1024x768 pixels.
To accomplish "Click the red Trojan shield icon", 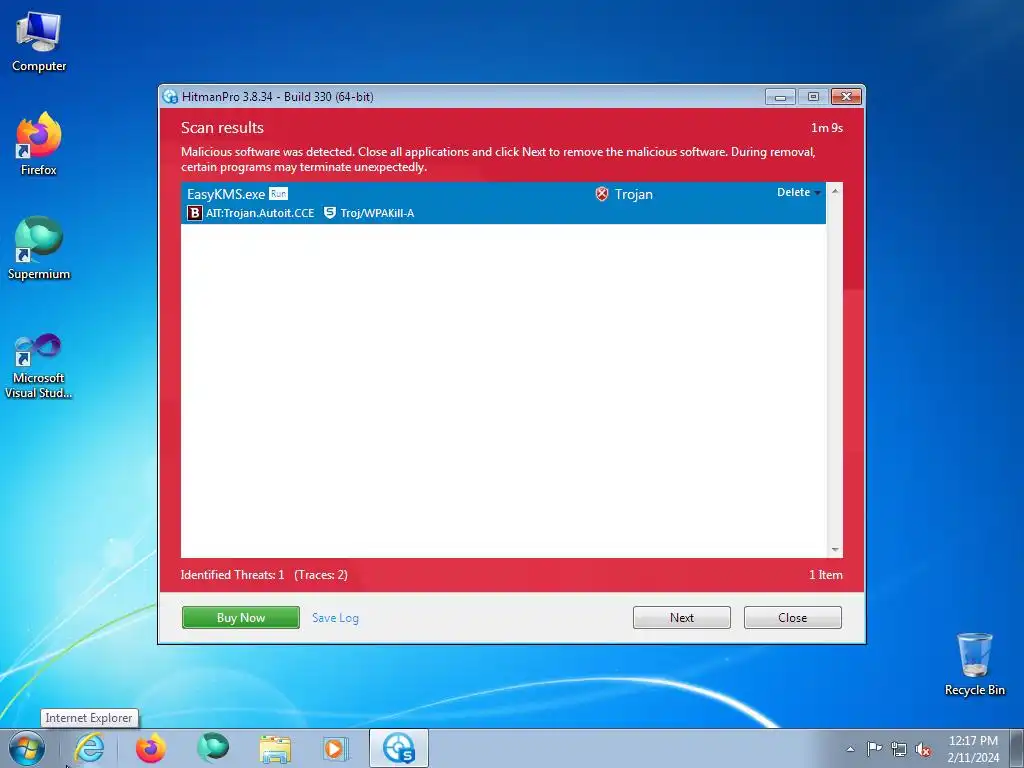I will point(601,194).
